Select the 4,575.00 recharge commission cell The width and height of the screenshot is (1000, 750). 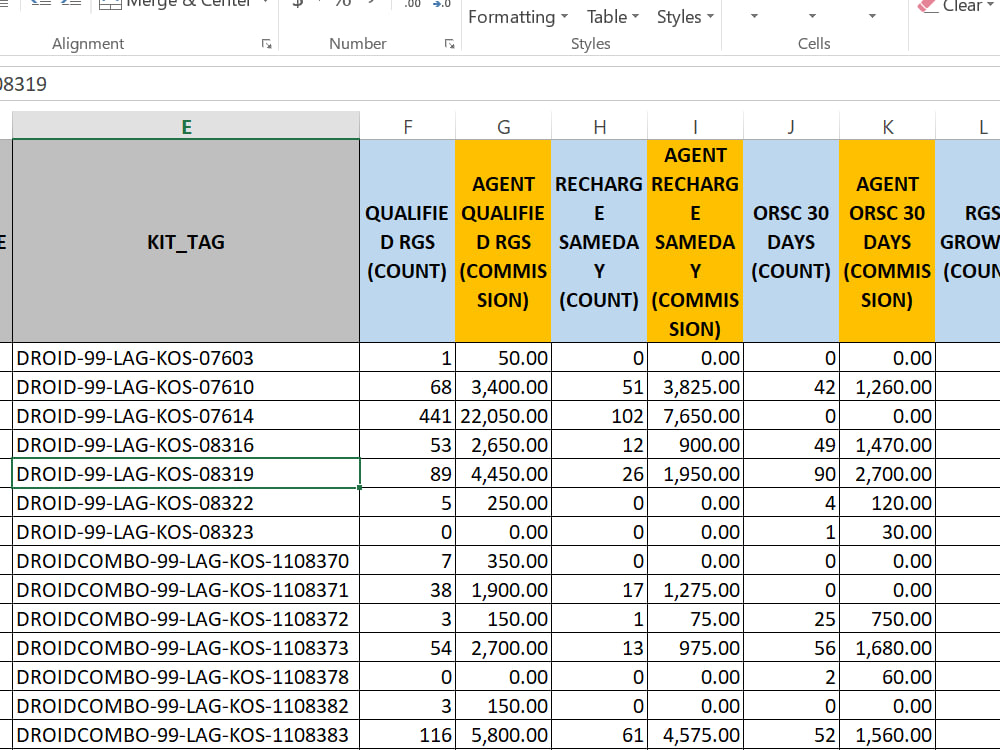pyautogui.click(x=695, y=735)
